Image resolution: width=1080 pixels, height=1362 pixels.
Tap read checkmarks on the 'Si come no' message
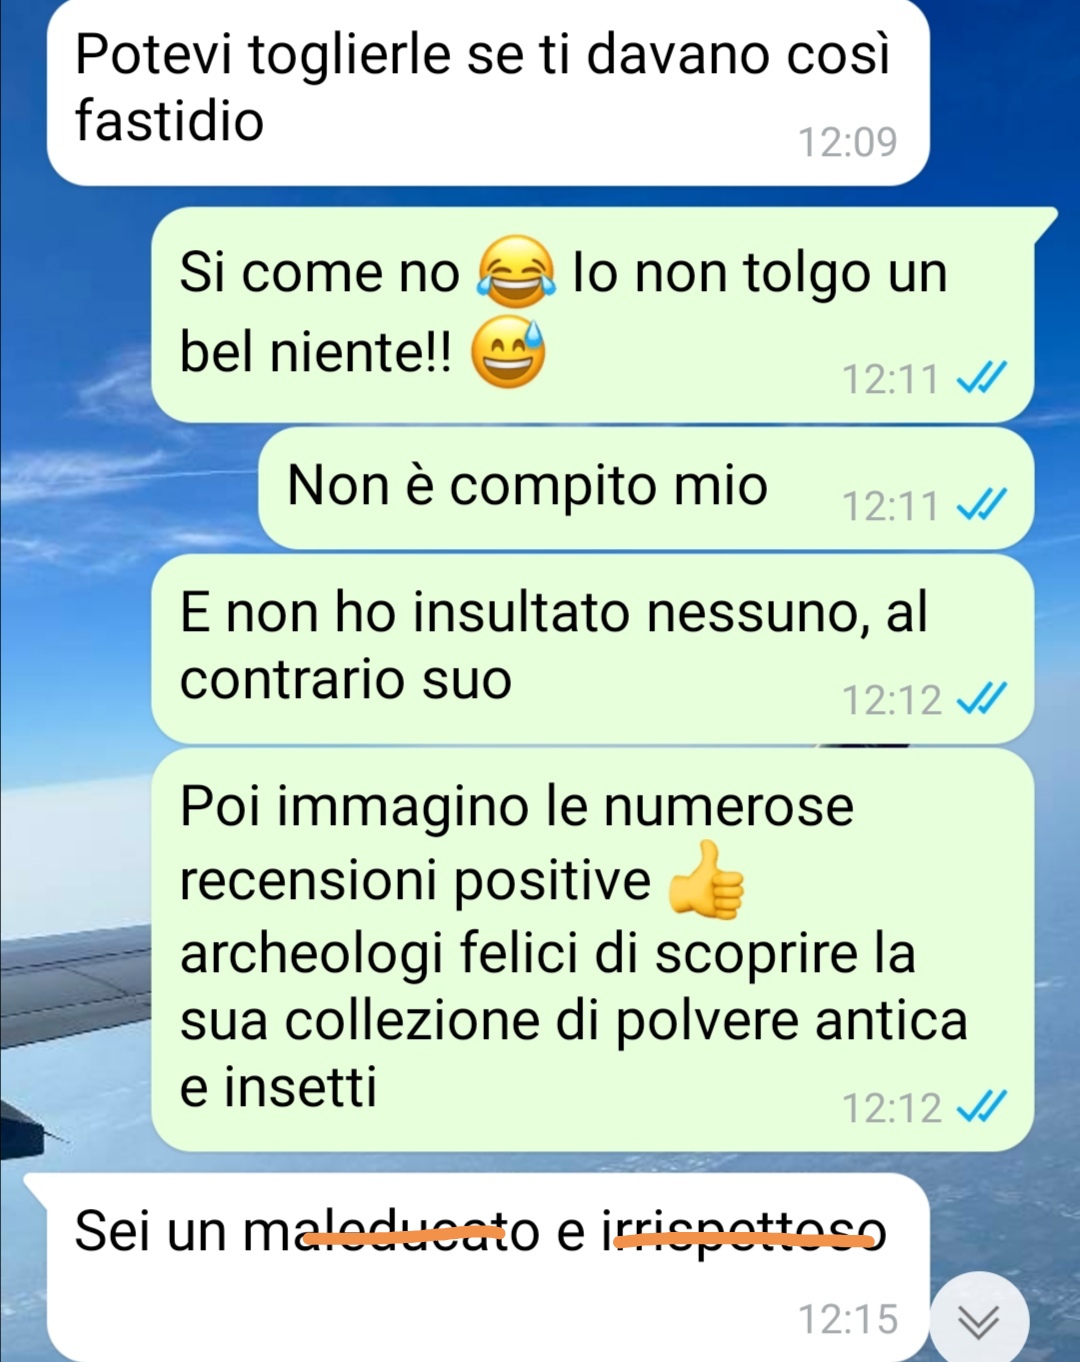(x=981, y=378)
